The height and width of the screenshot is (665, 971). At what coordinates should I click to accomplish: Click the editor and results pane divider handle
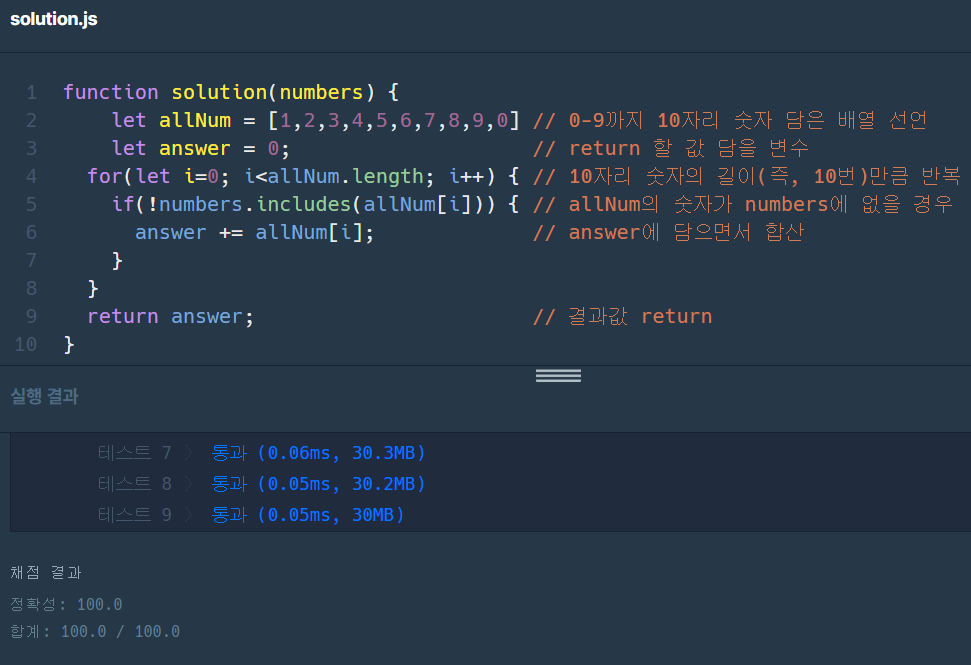pos(558,375)
